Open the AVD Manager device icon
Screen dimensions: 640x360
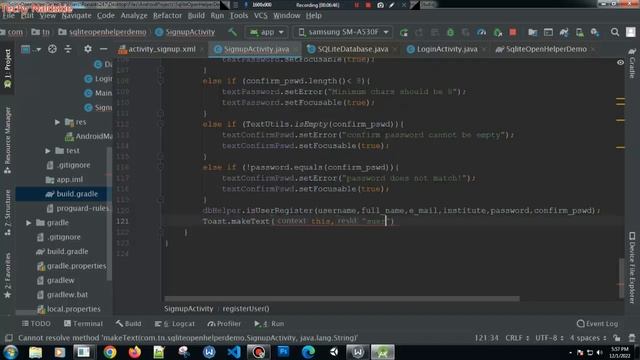tap(579, 32)
